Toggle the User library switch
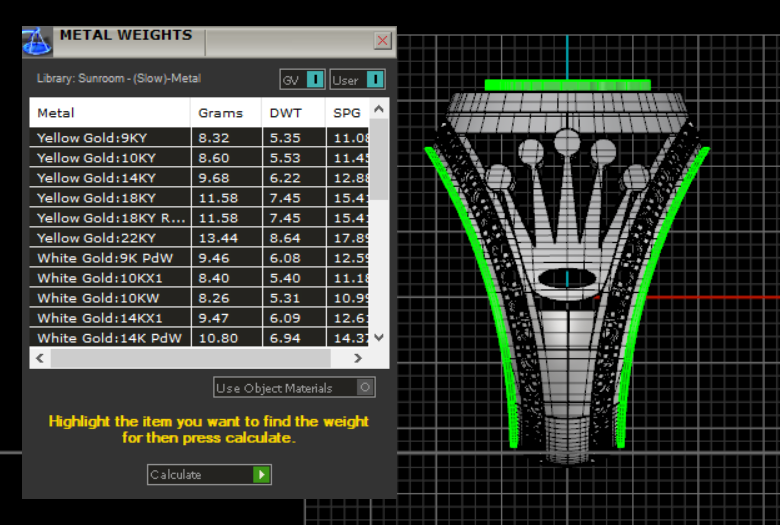Image resolution: width=780 pixels, height=525 pixels. [374, 80]
